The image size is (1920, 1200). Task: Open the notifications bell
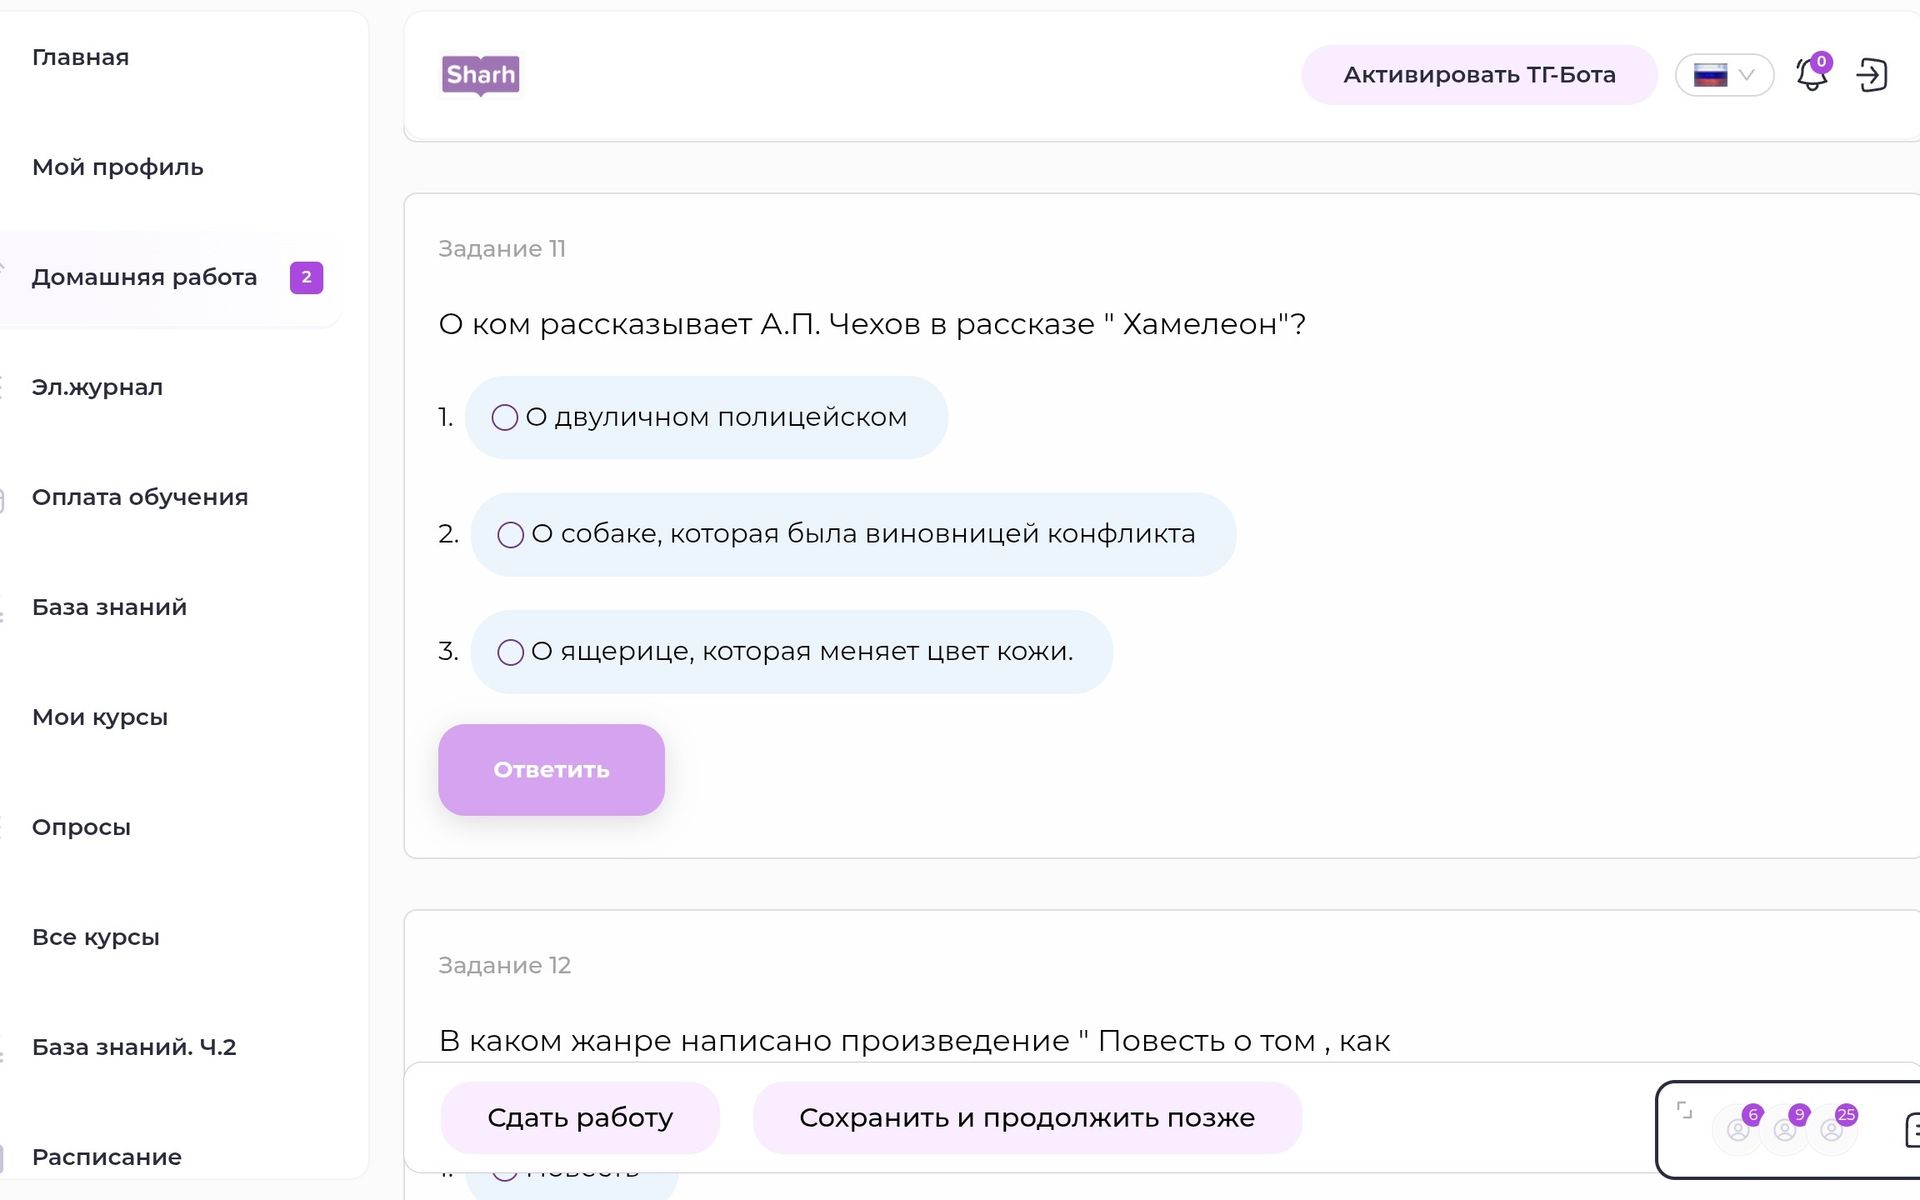coord(1812,74)
